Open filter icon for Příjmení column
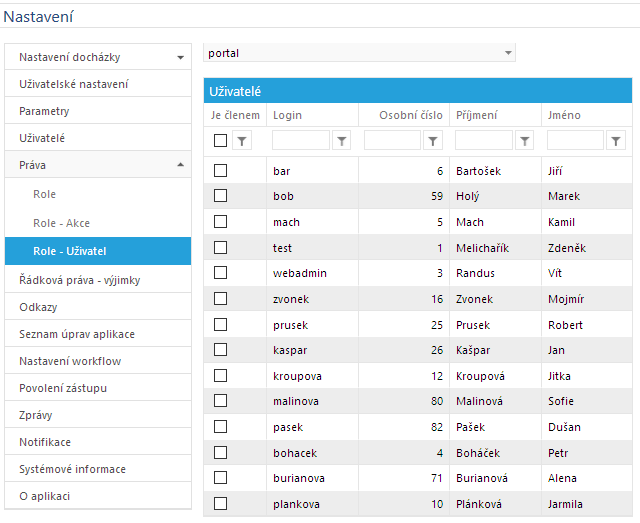This screenshot has height=523, width=640. click(x=524, y=141)
